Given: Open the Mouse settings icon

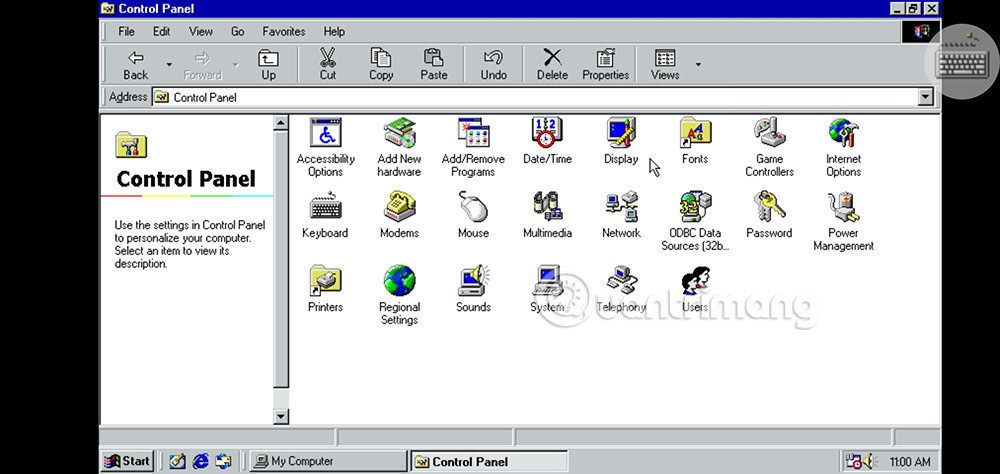Looking at the screenshot, I should 473,207.
